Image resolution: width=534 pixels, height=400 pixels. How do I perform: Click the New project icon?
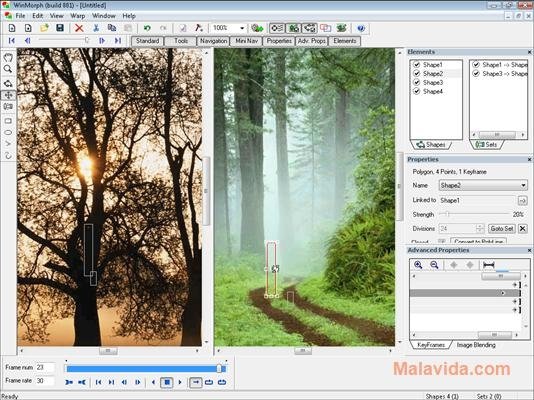tap(12, 28)
